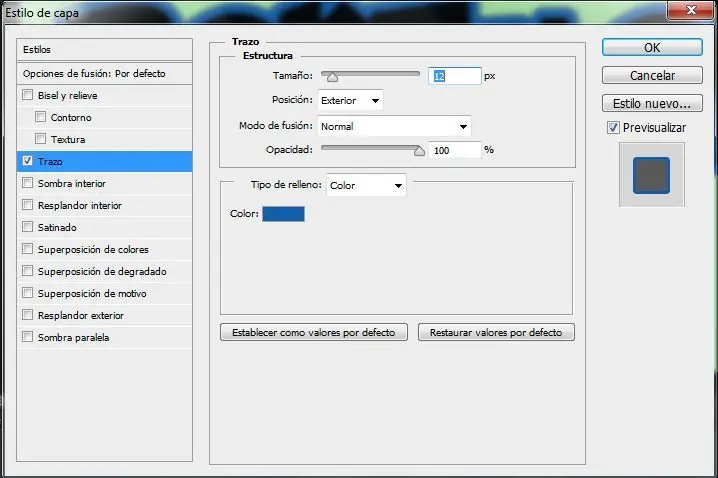Click the style preview thumbnail

click(x=652, y=174)
